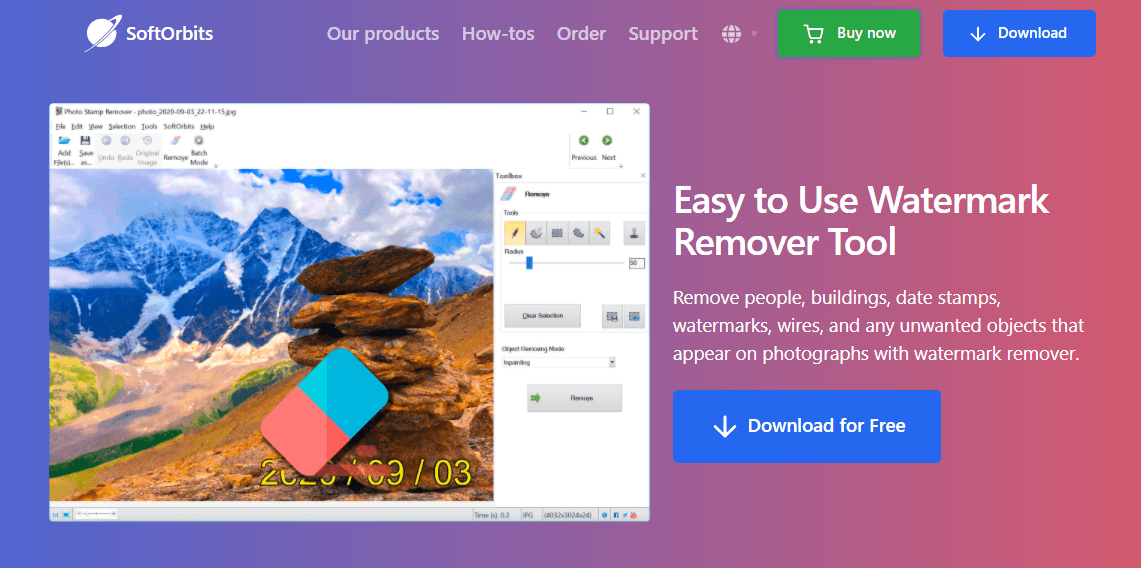Image resolution: width=1141 pixels, height=568 pixels.
Task: Open the View menu in Photo Stamp Remover
Action: (95, 127)
